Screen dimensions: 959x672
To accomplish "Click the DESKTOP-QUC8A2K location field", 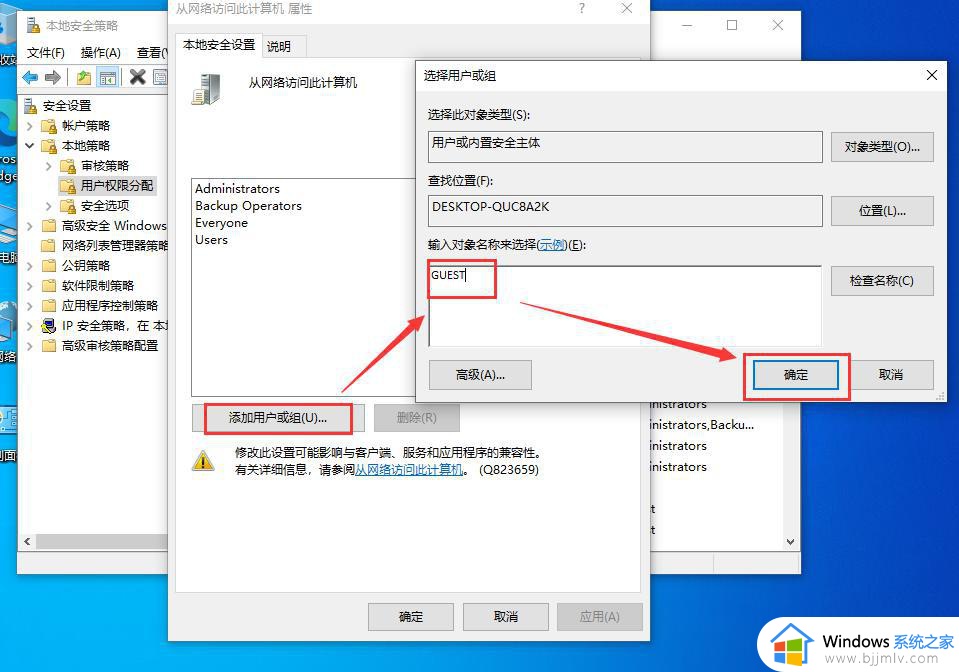I will pyautogui.click(x=625, y=211).
